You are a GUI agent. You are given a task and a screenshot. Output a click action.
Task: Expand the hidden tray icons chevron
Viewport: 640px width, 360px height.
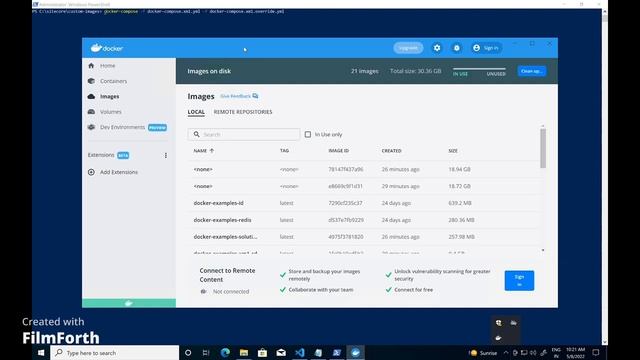[x=506, y=353]
